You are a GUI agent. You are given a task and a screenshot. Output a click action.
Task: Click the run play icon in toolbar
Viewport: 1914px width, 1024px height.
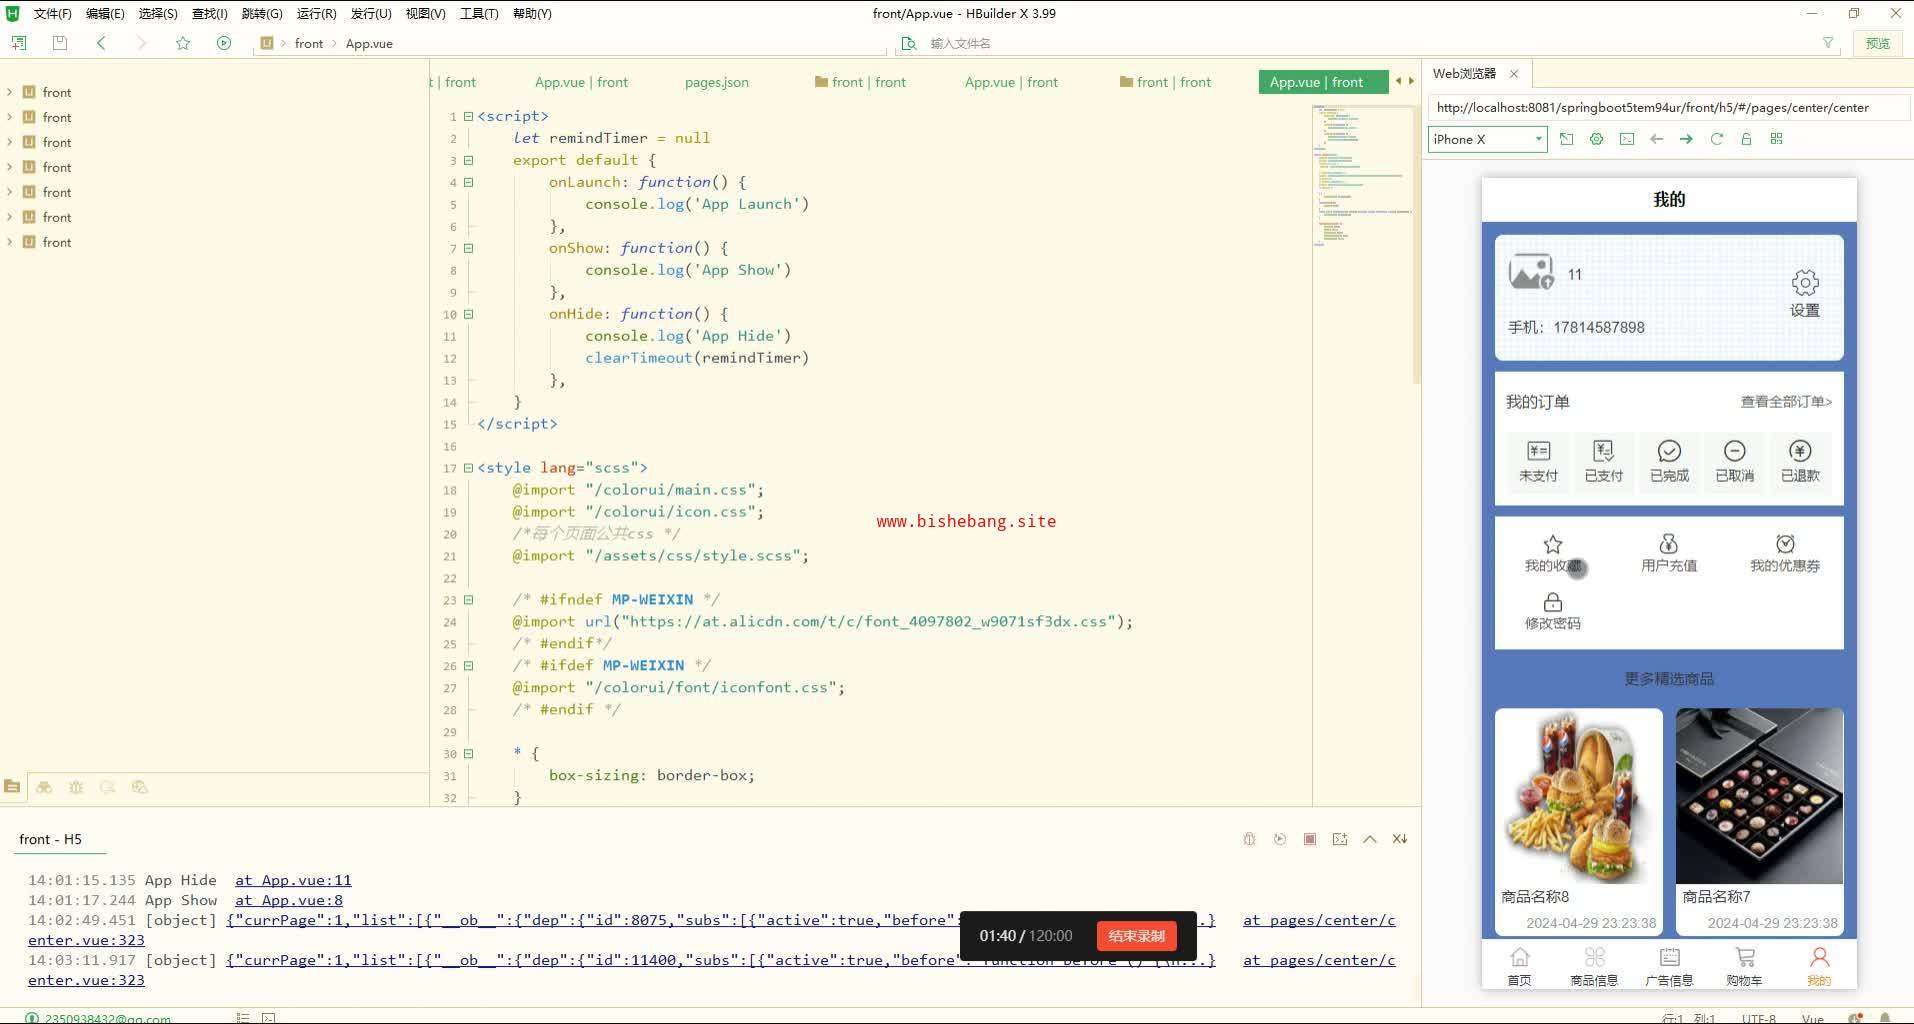tap(224, 43)
